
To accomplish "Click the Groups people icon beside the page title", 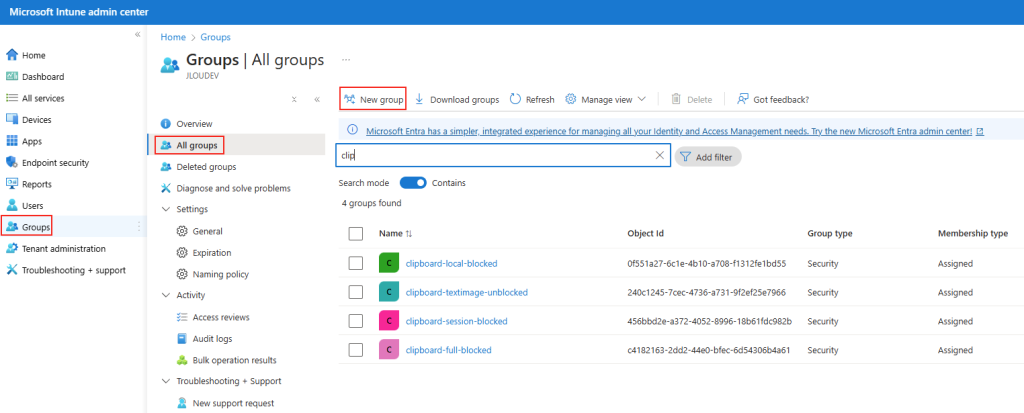I will [x=170, y=65].
